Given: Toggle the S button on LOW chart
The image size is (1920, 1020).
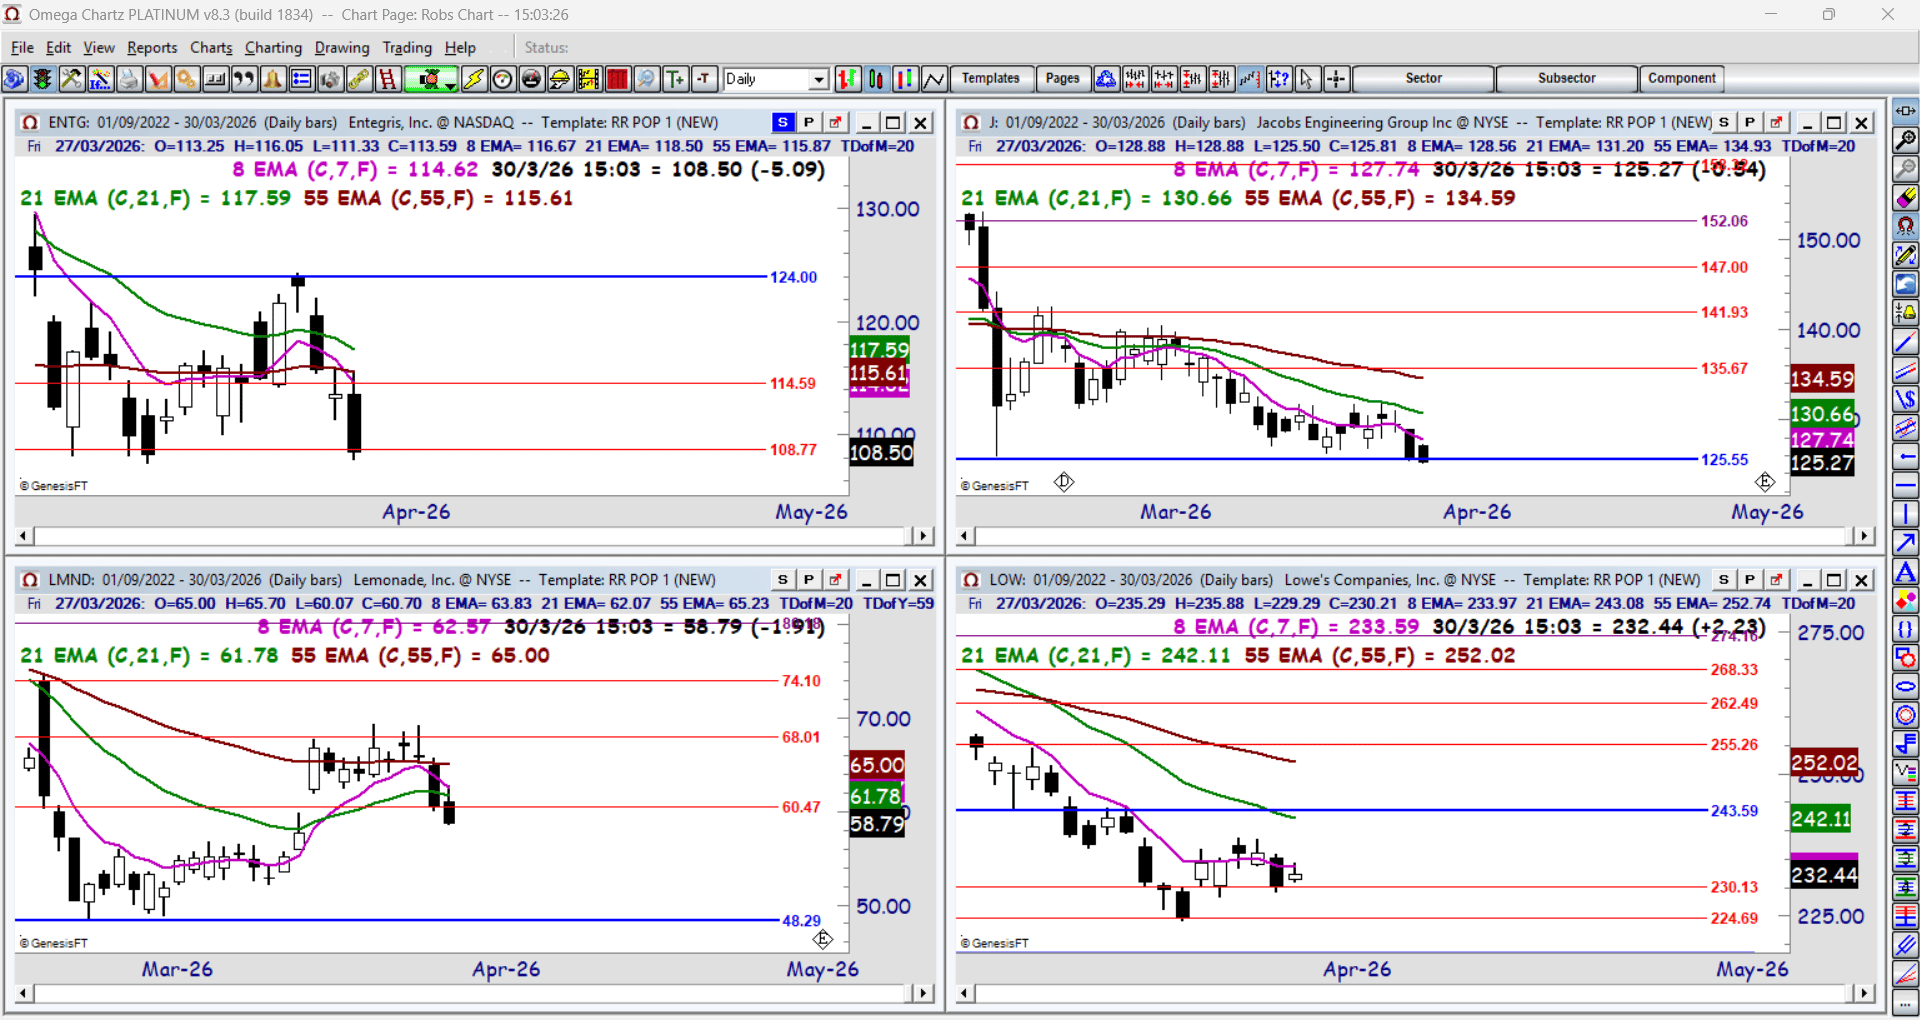Looking at the screenshot, I should (1724, 580).
